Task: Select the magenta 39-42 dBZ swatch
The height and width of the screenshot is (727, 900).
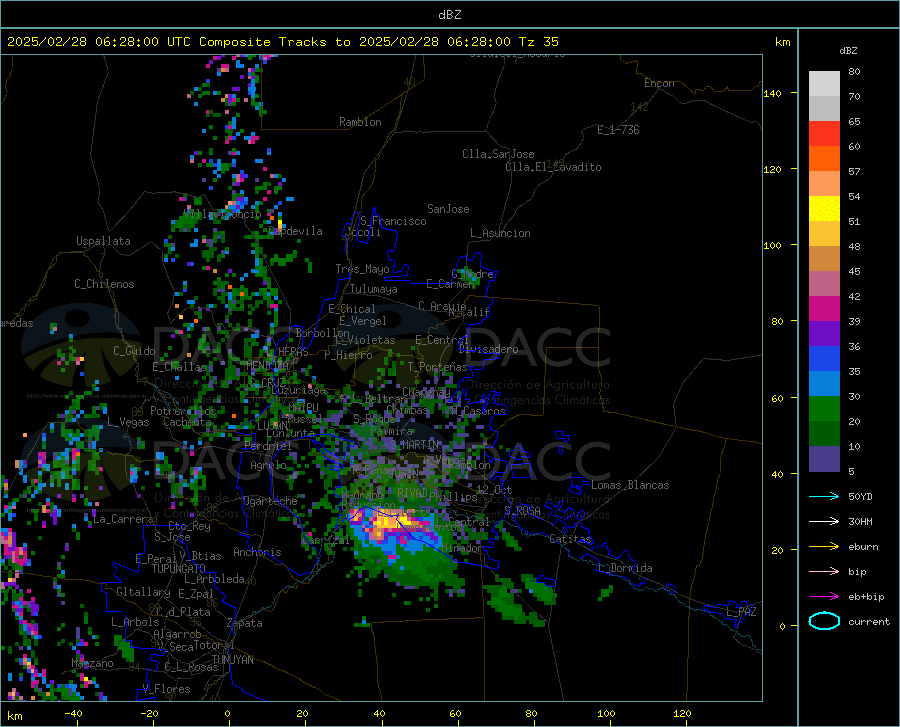Action: point(824,309)
